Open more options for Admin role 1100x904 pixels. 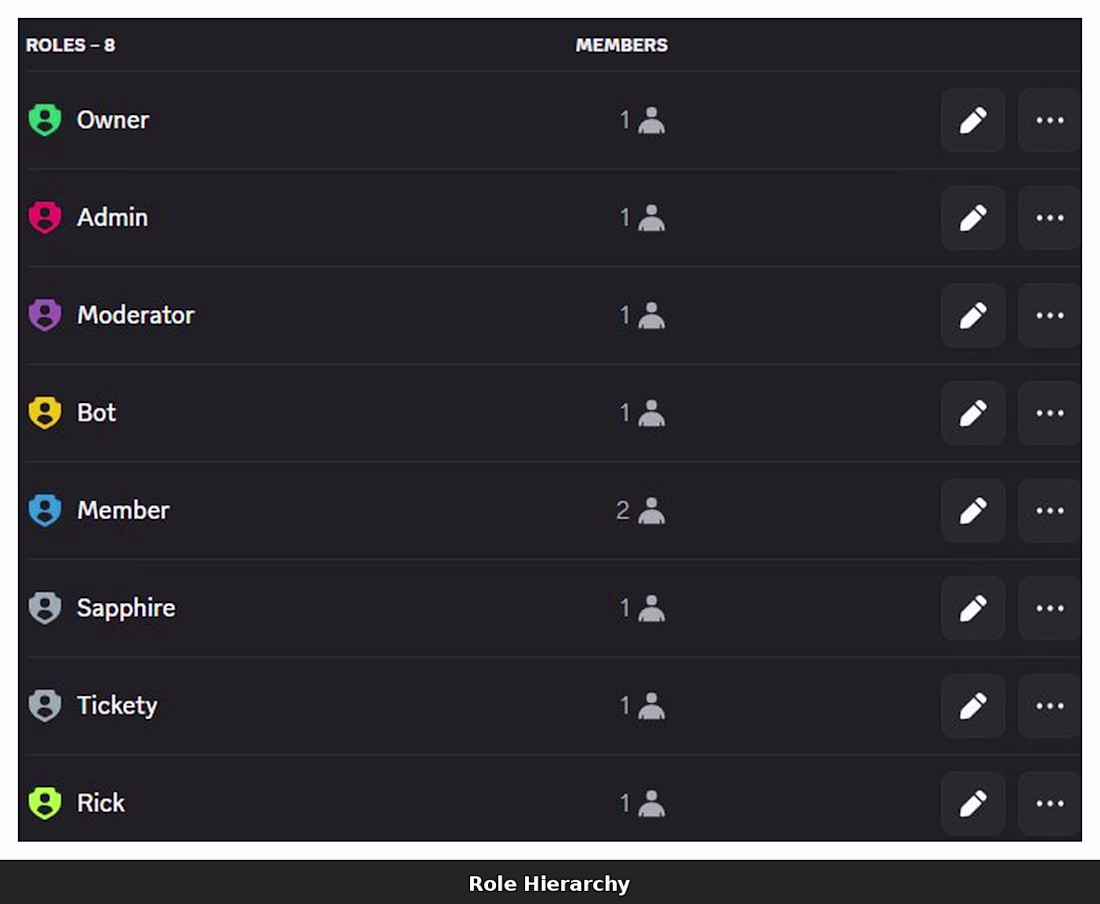1049,218
